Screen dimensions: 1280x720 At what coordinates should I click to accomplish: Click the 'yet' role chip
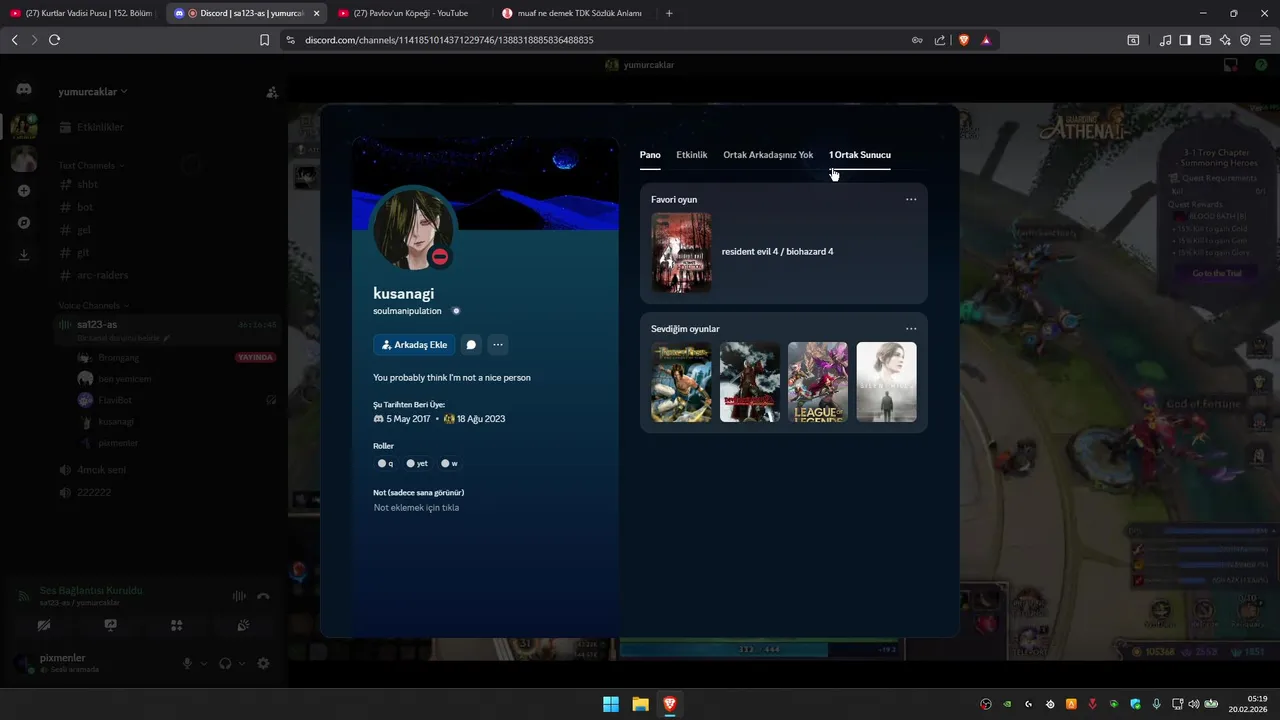tap(417, 464)
